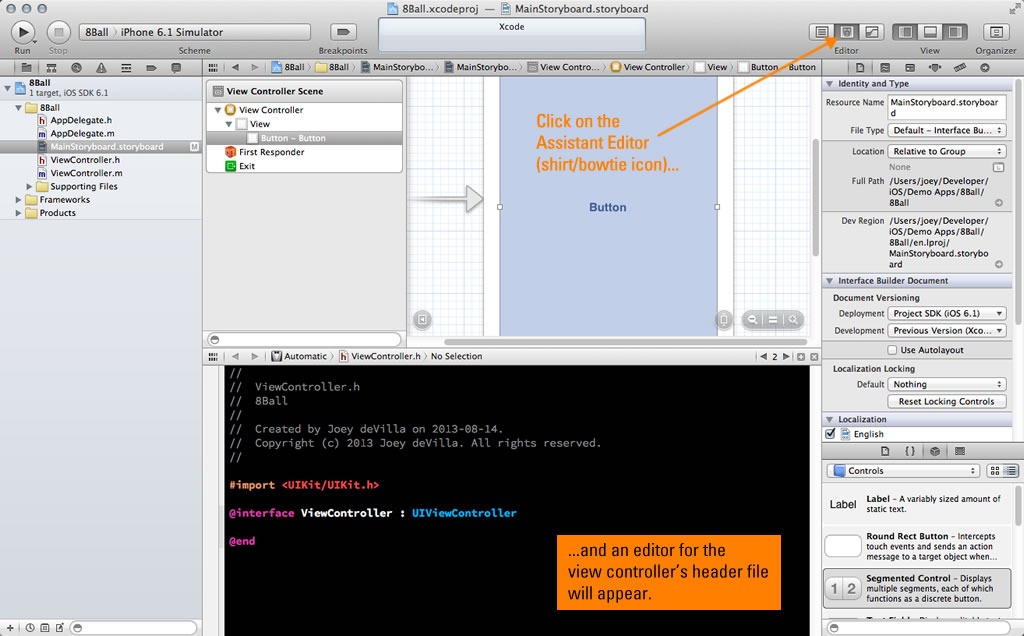The width and height of the screenshot is (1024, 636).
Task: Click the 8Ball project breadcrumb
Action: (x=288, y=67)
